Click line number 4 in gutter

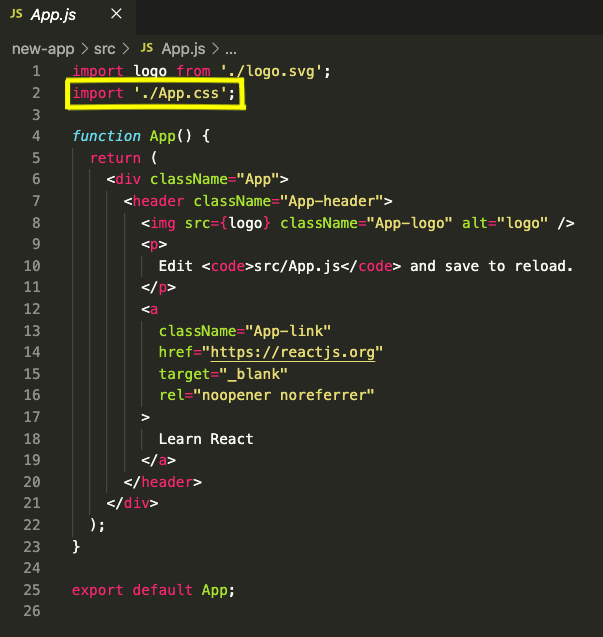(x=36, y=136)
